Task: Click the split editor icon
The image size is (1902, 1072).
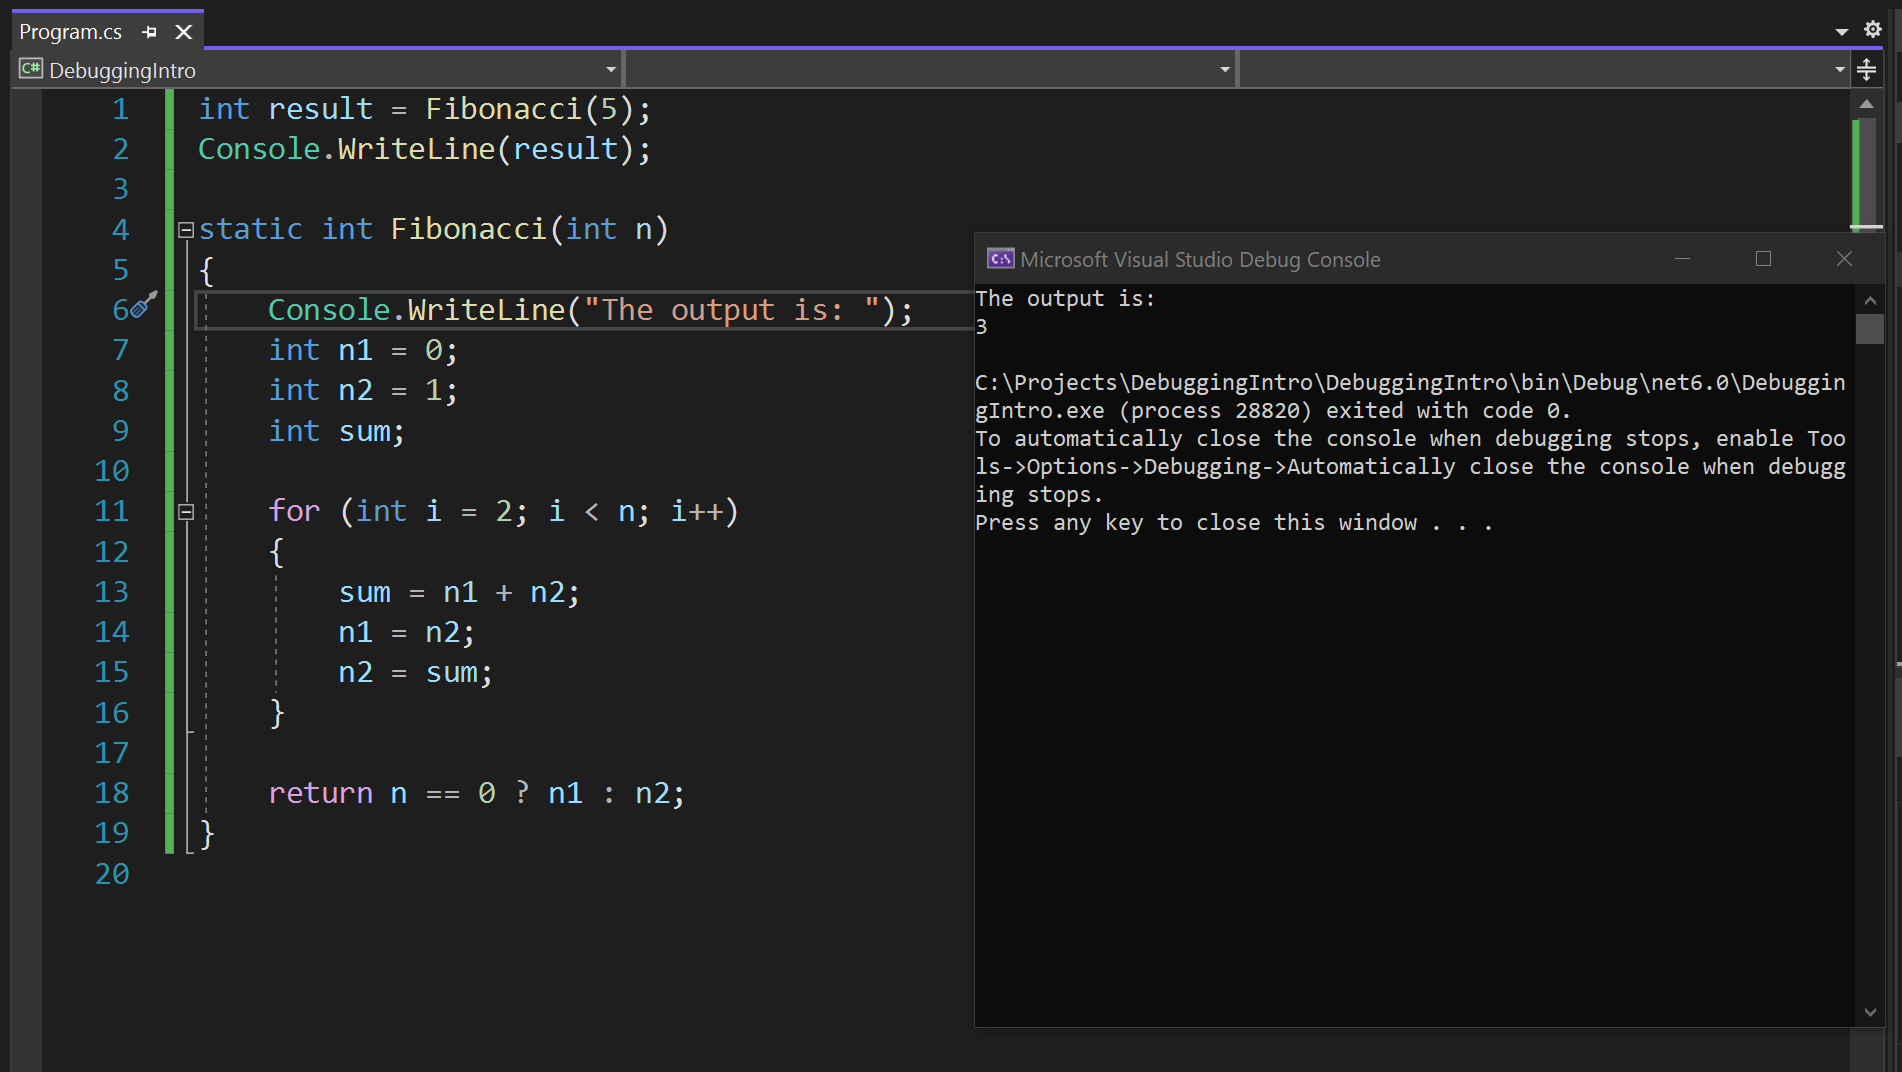Action: (x=1866, y=69)
